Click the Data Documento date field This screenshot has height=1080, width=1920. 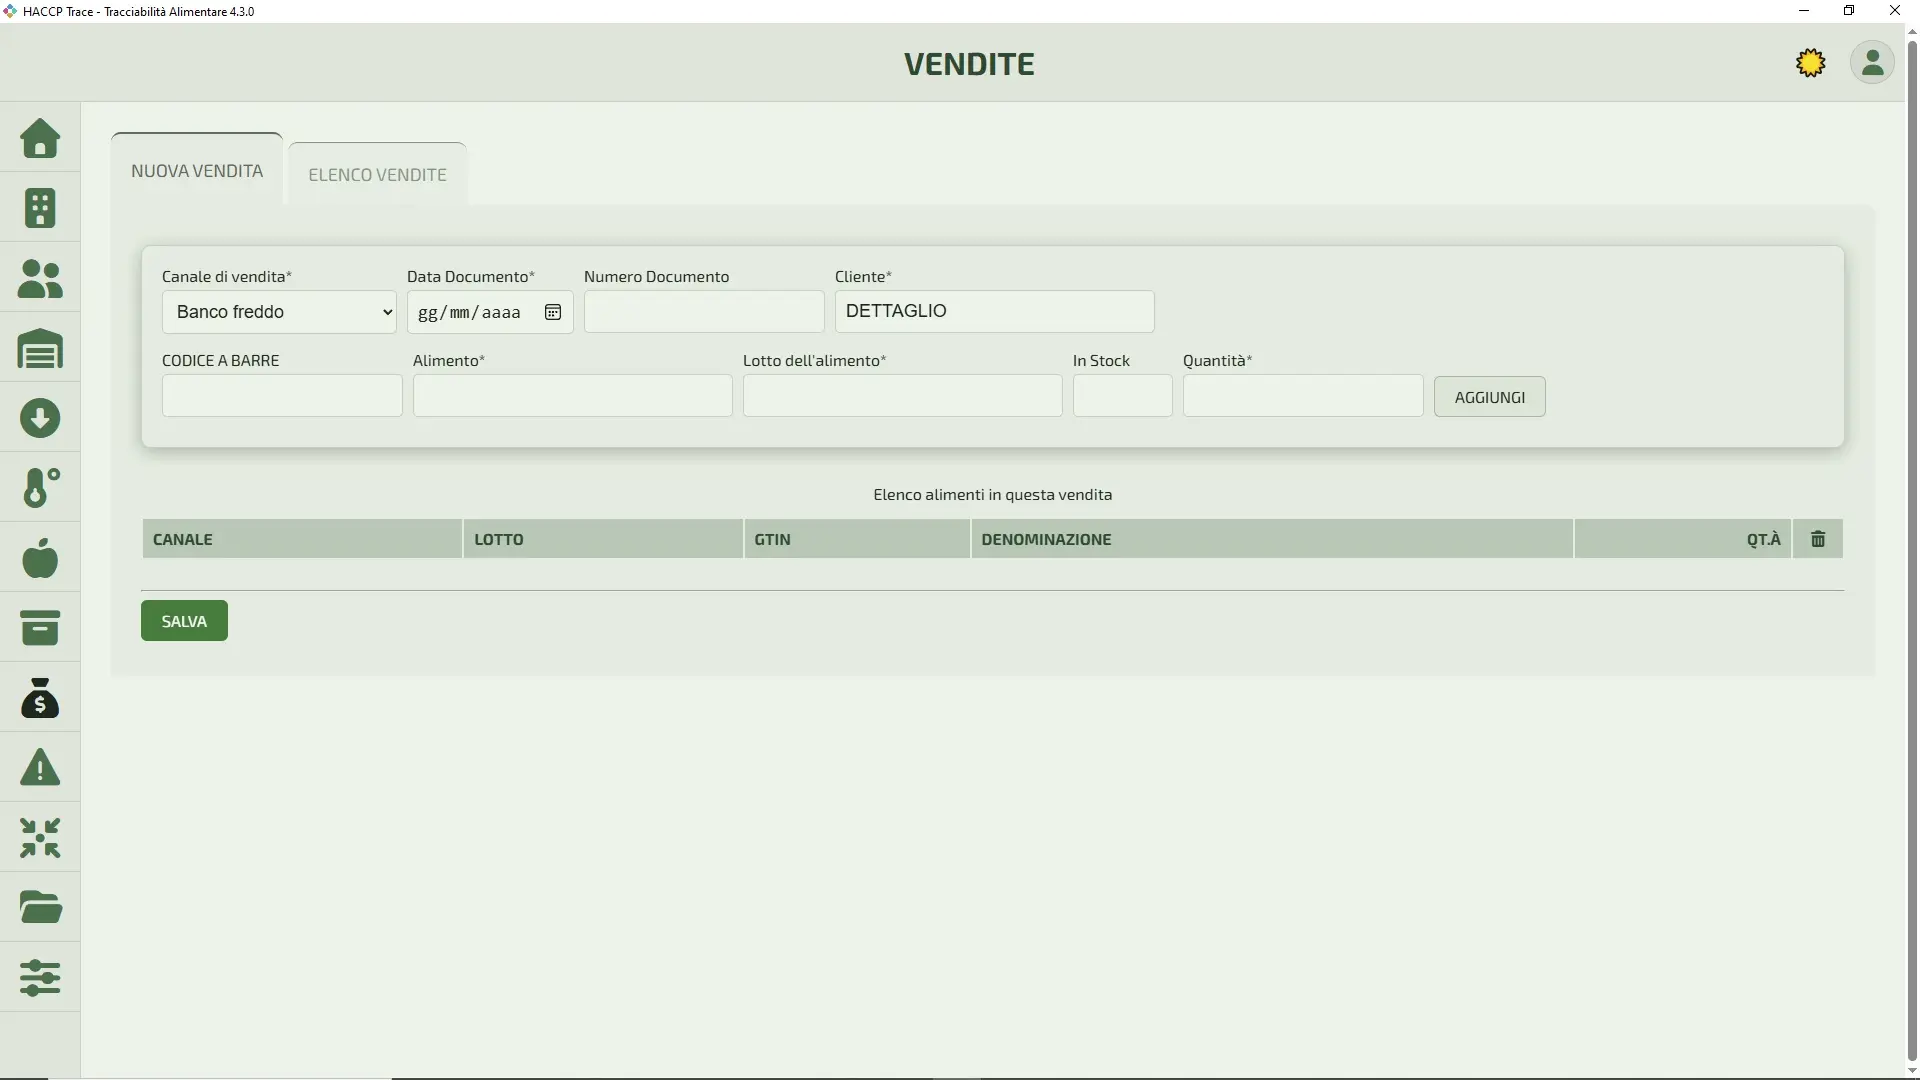tap(490, 312)
